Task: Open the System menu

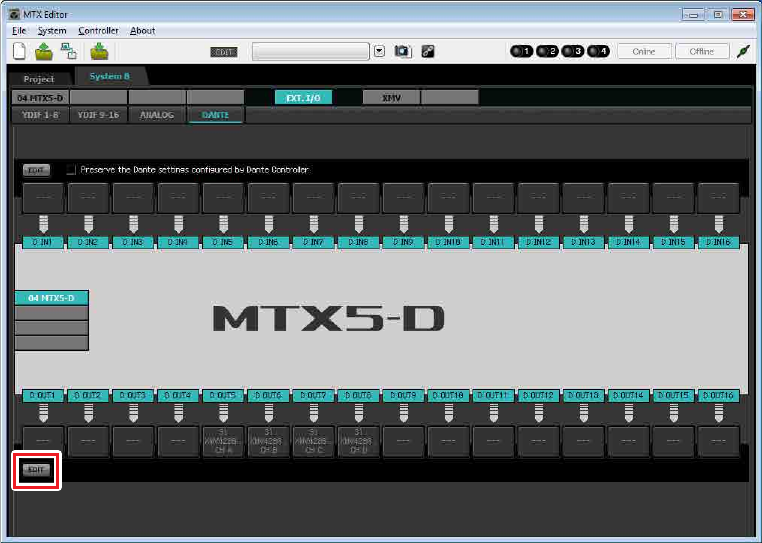Action: click(52, 31)
